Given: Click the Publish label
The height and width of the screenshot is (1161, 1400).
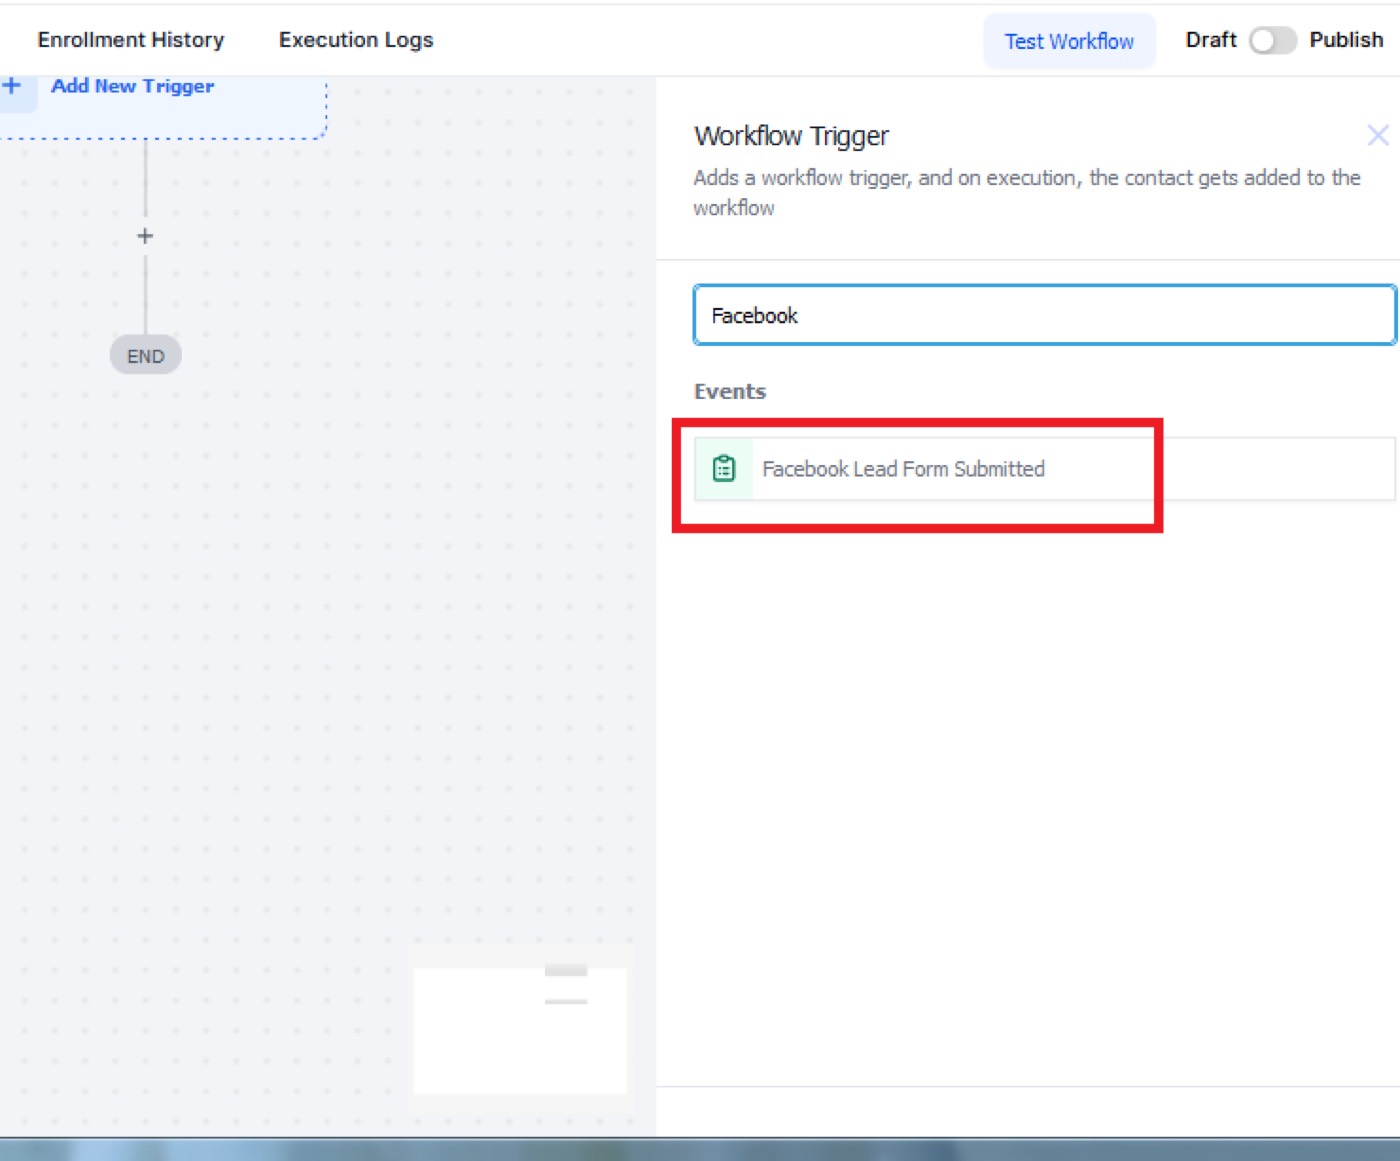Looking at the screenshot, I should [x=1346, y=40].
